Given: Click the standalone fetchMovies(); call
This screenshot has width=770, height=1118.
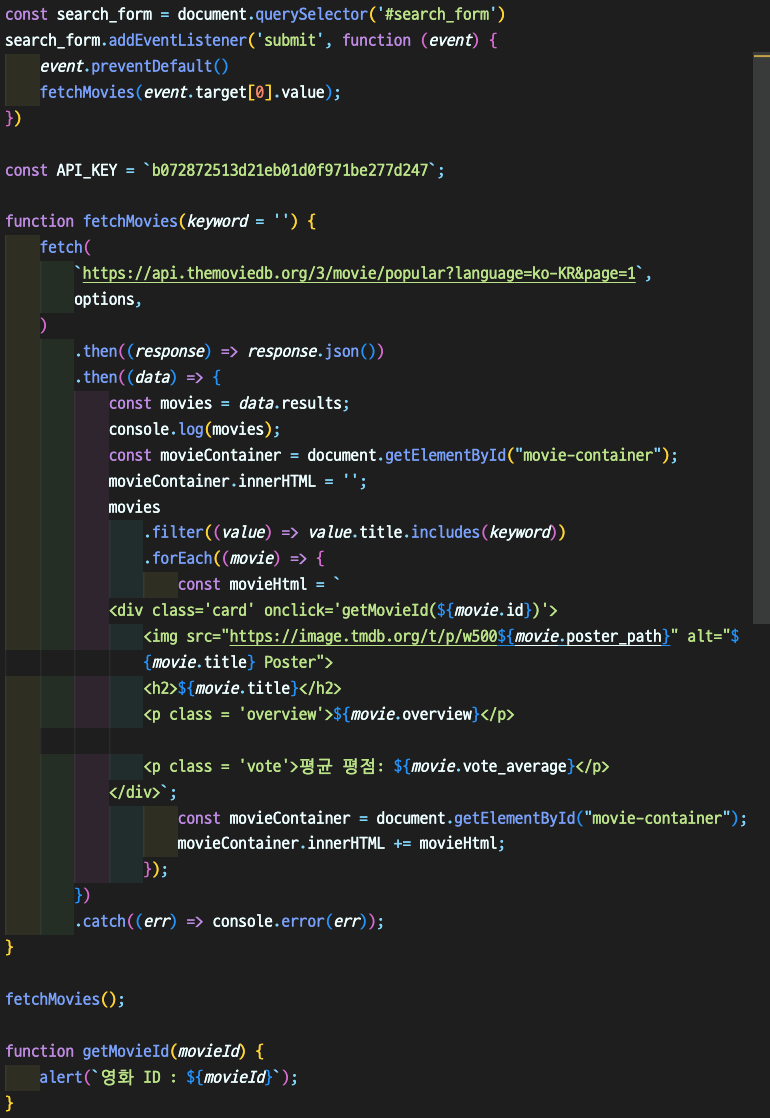Looking at the screenshot, I should click(65, 999).
